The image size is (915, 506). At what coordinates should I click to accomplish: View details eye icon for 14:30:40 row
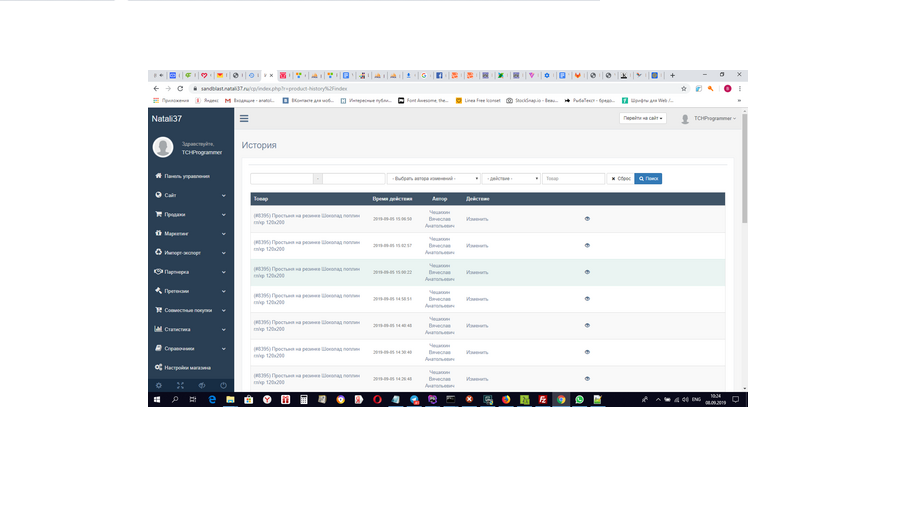[587, 352]
